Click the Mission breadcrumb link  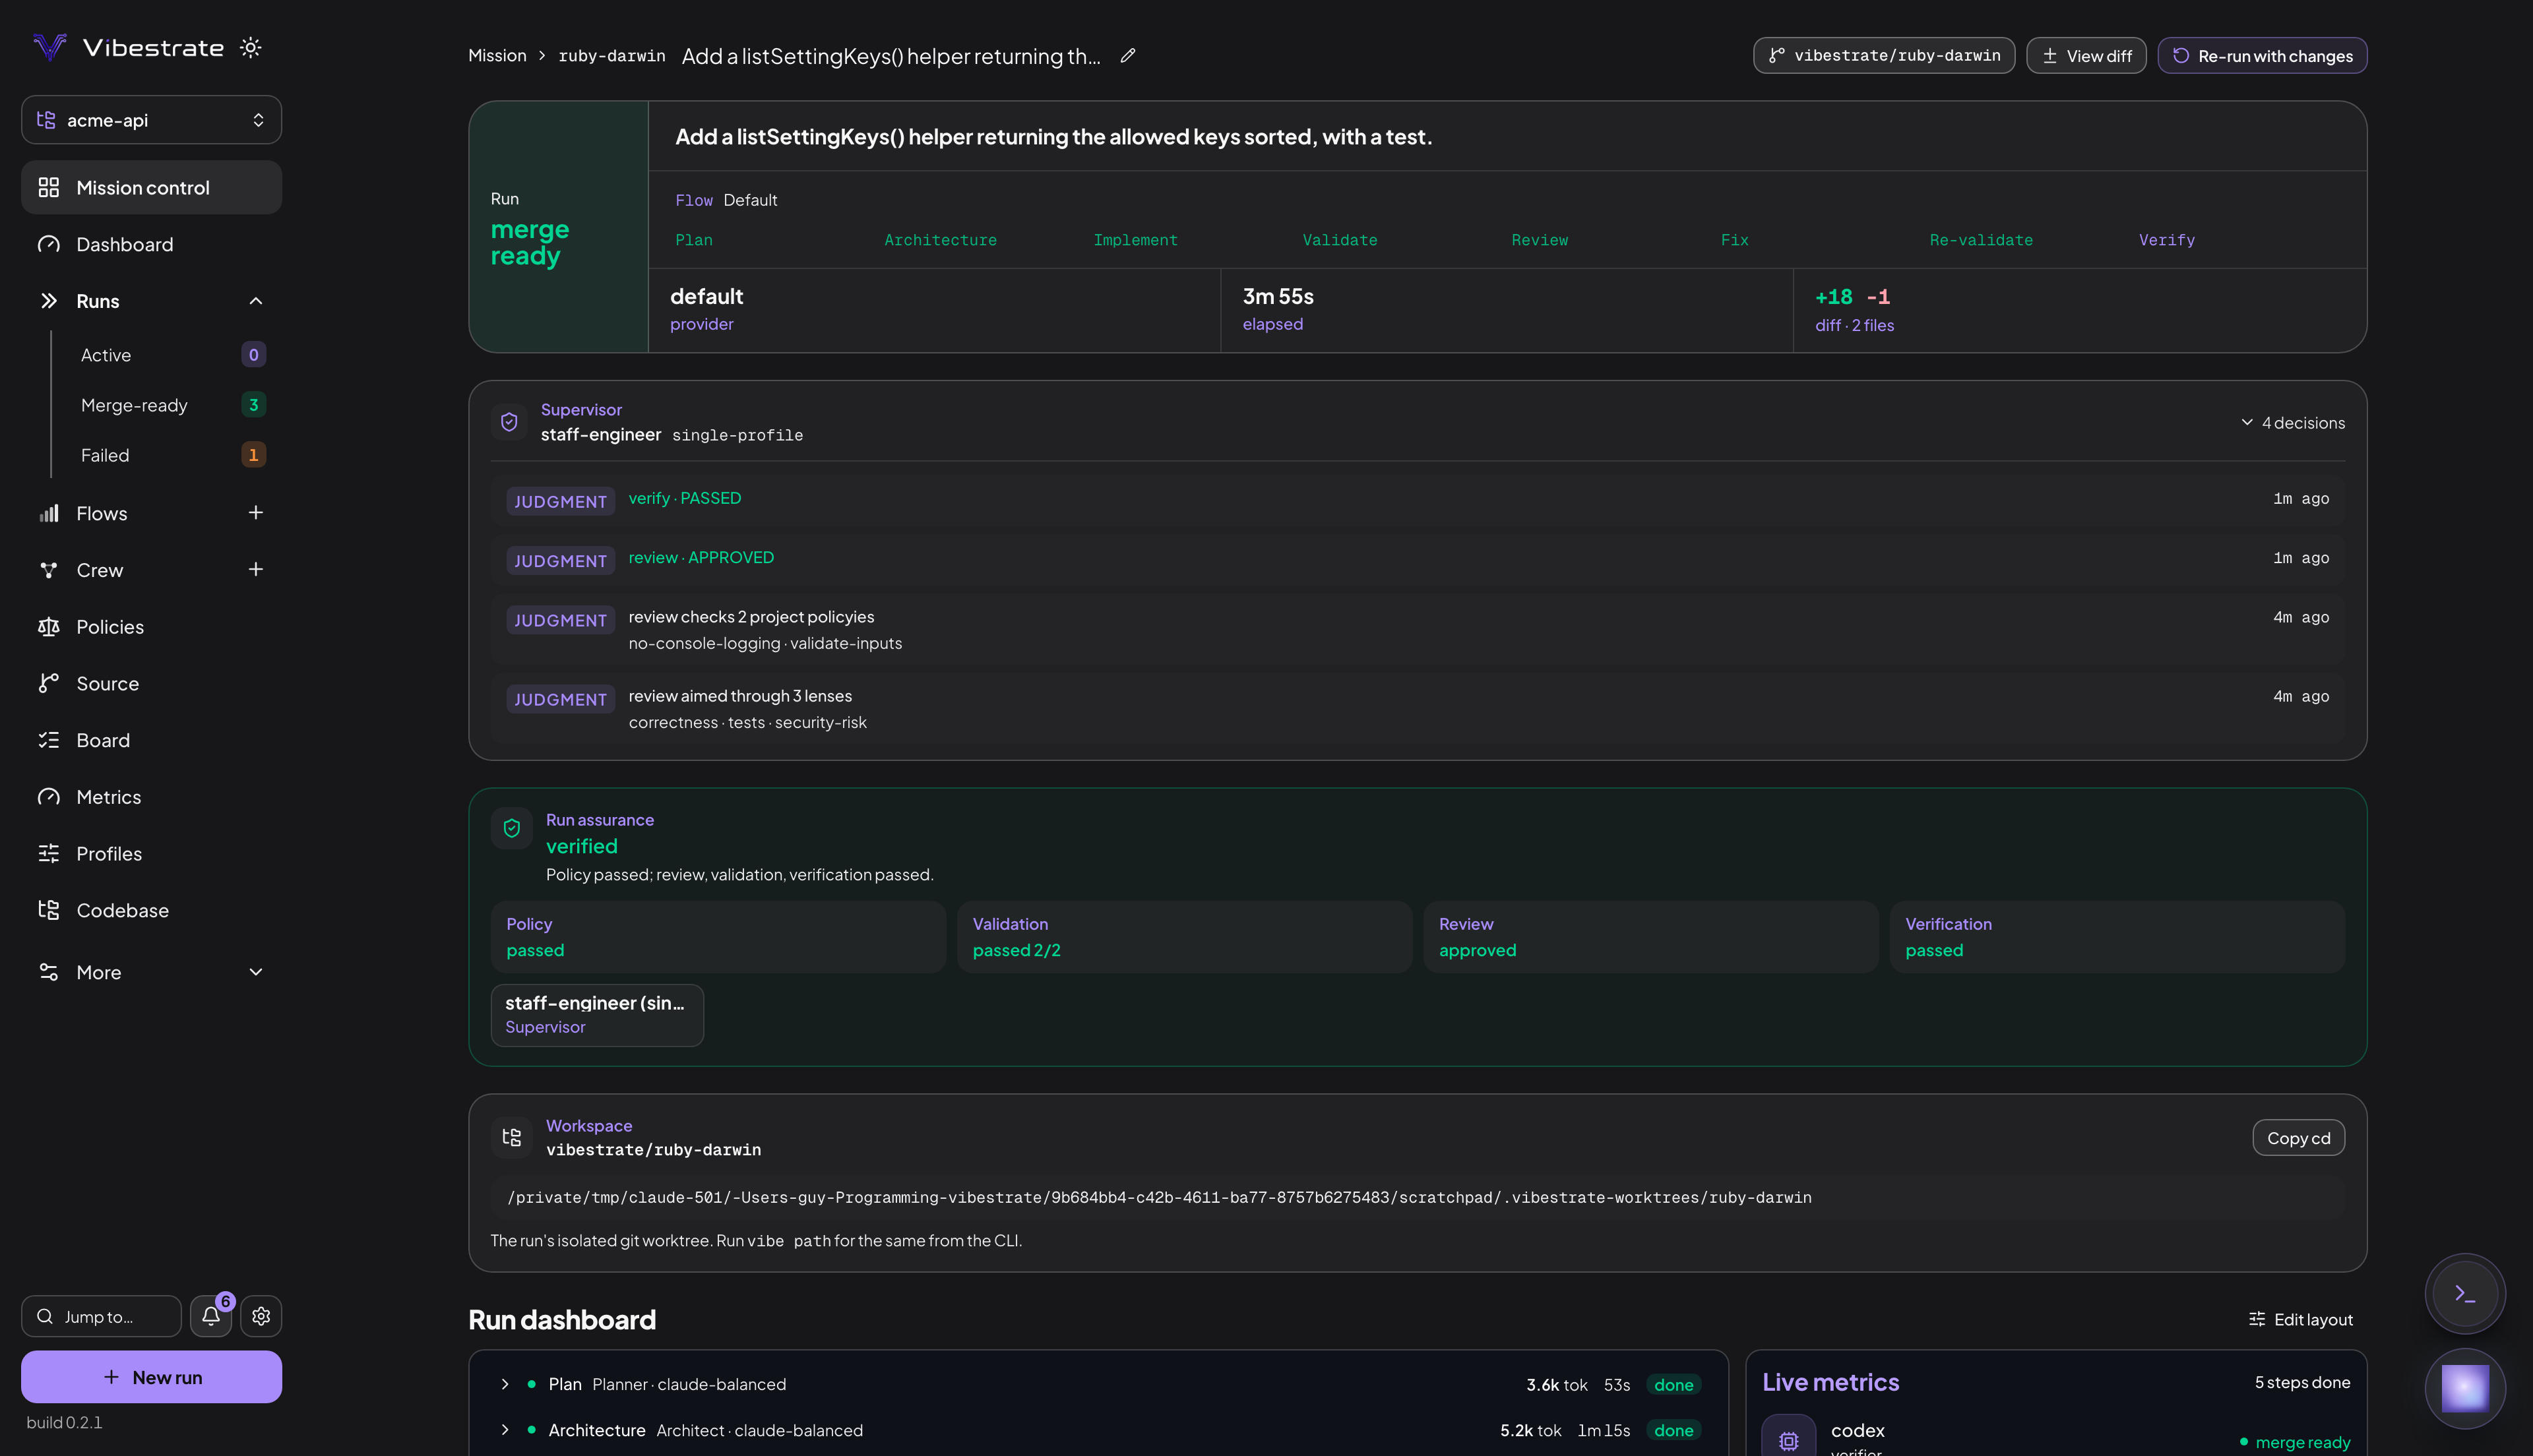[497, 55]
